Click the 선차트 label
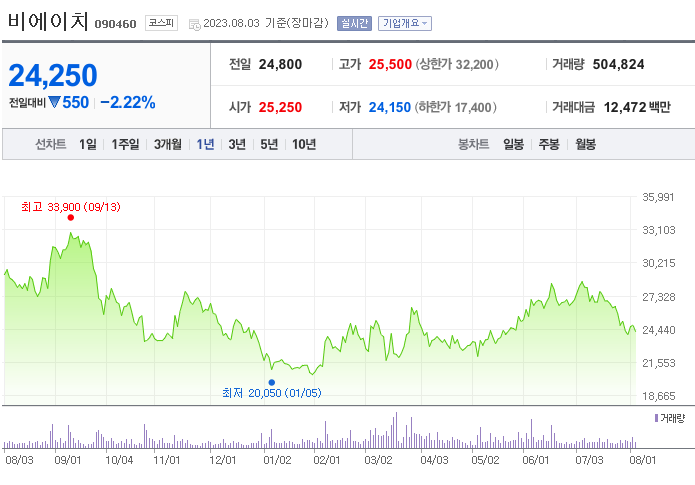The image size is (695, 485). 51,144
